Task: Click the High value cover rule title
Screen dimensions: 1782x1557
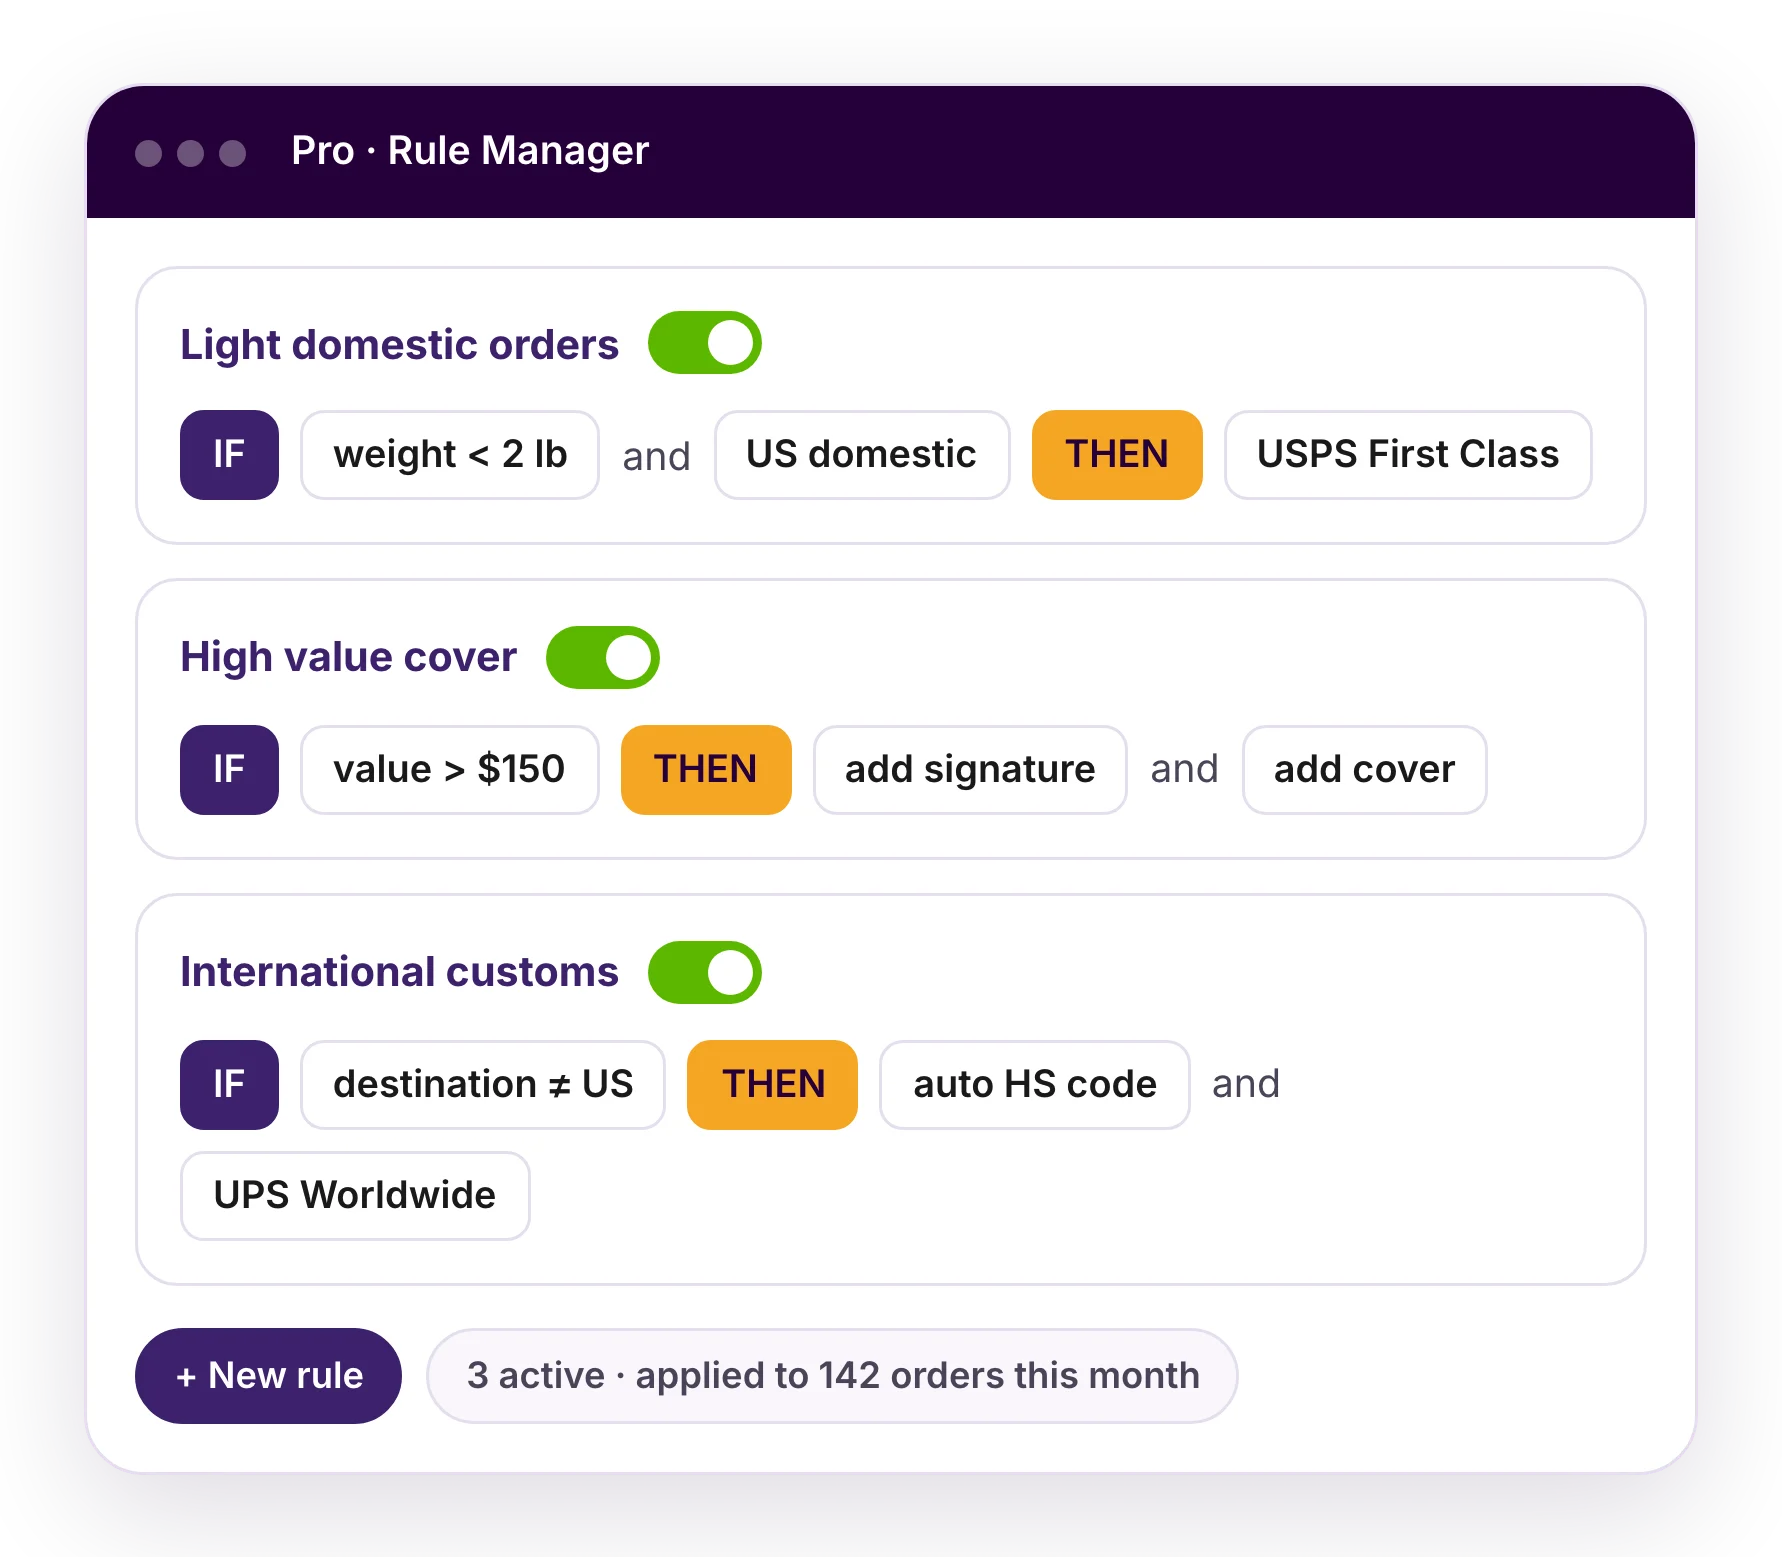Action: coord(348,658)
